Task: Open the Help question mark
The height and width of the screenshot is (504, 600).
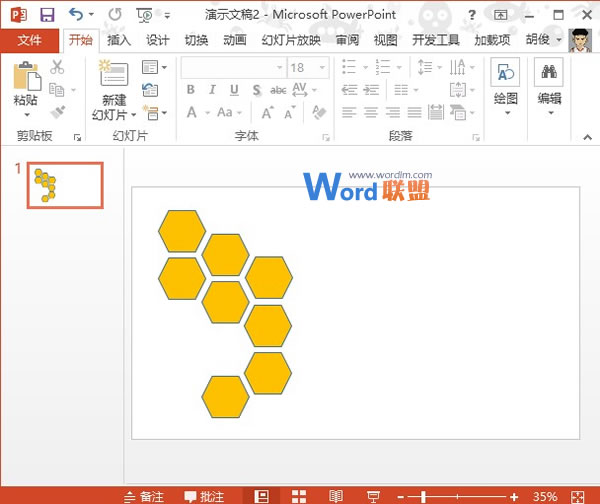Action: point(472,15)
